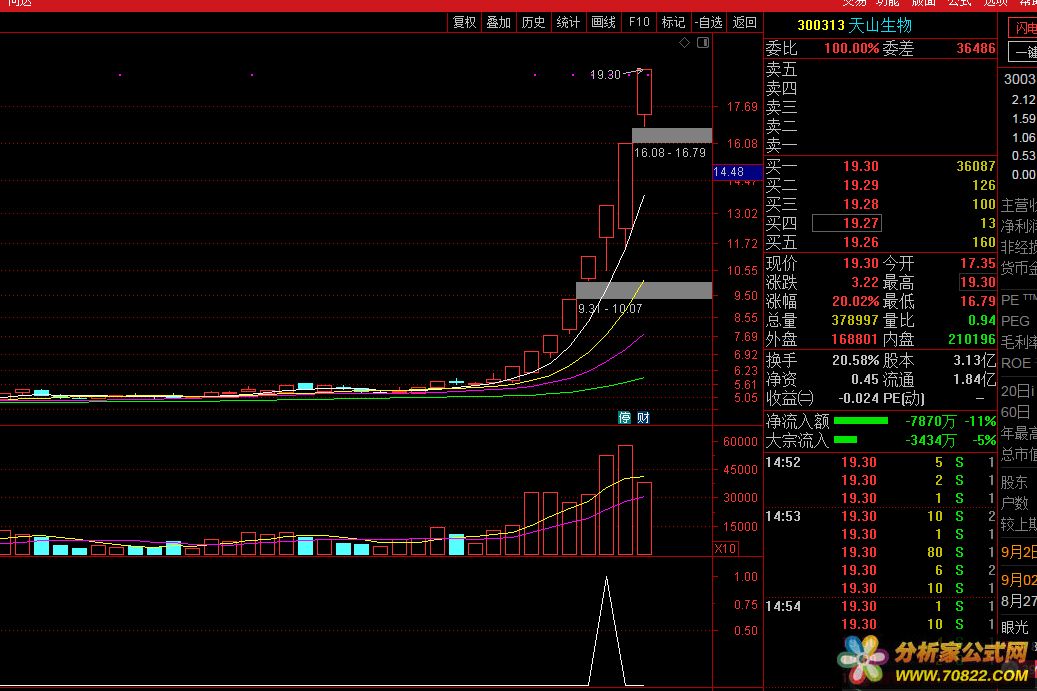Click 标记 in the chart toolbar
The height and width of the screenshot is (691, 1037).
coord(673,22)
